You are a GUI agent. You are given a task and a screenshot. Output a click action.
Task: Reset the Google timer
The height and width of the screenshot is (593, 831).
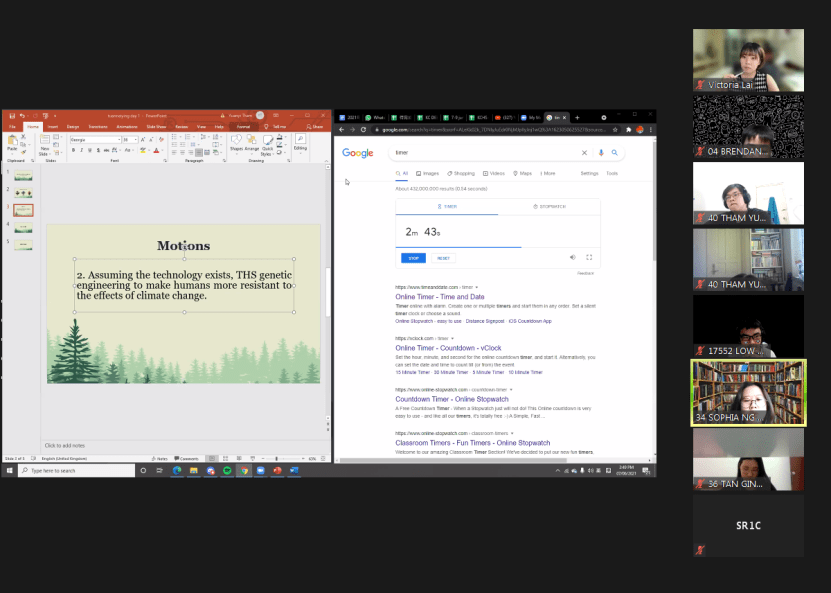tap(444, 258)
